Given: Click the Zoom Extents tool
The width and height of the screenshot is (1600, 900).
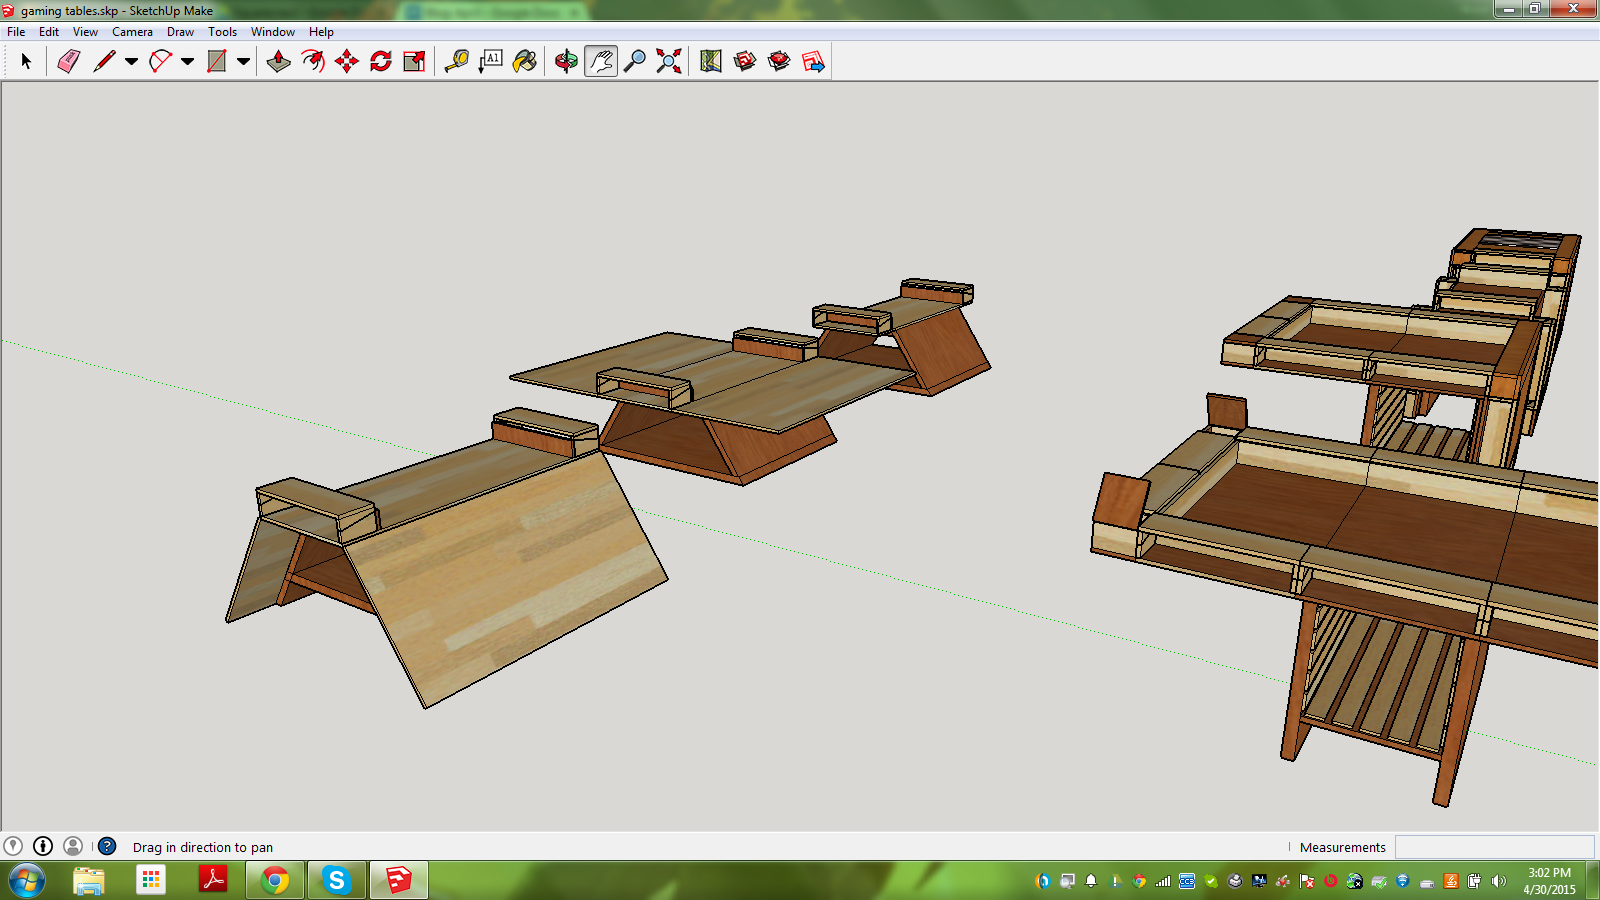Looking at the screenshot, I should pyautogui.click(x=669, y=62).
